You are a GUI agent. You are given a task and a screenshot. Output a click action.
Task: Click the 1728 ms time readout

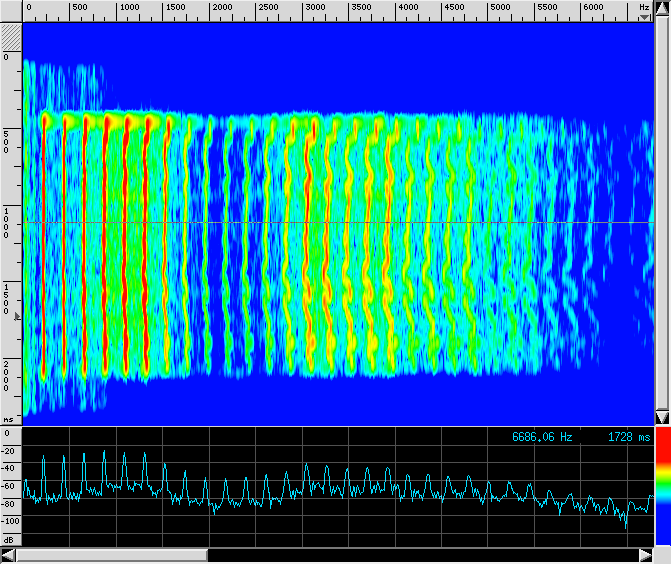628,437
